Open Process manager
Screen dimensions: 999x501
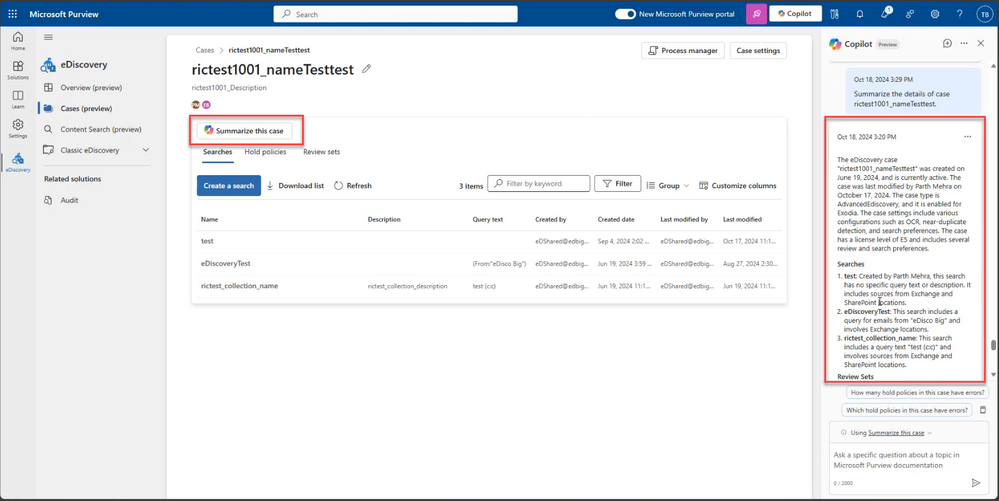[x=683, y=50]
